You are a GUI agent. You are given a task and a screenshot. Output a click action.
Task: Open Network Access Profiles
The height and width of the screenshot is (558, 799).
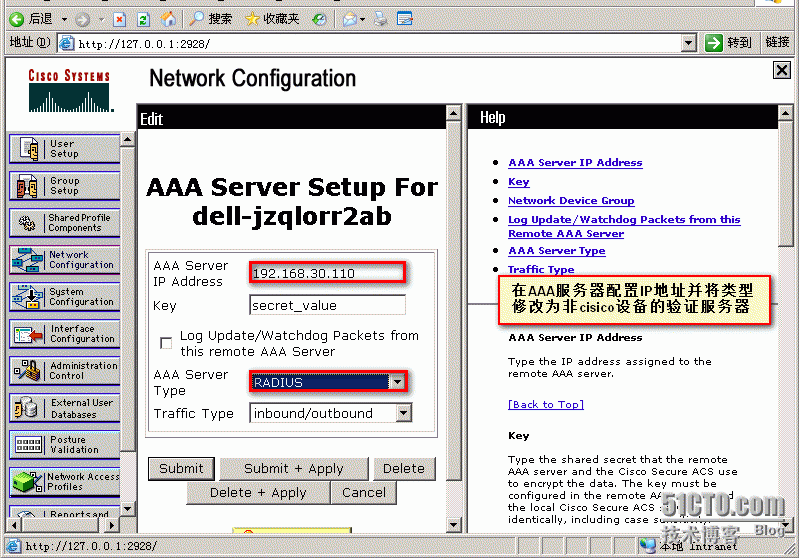click(x=65, y=482)
